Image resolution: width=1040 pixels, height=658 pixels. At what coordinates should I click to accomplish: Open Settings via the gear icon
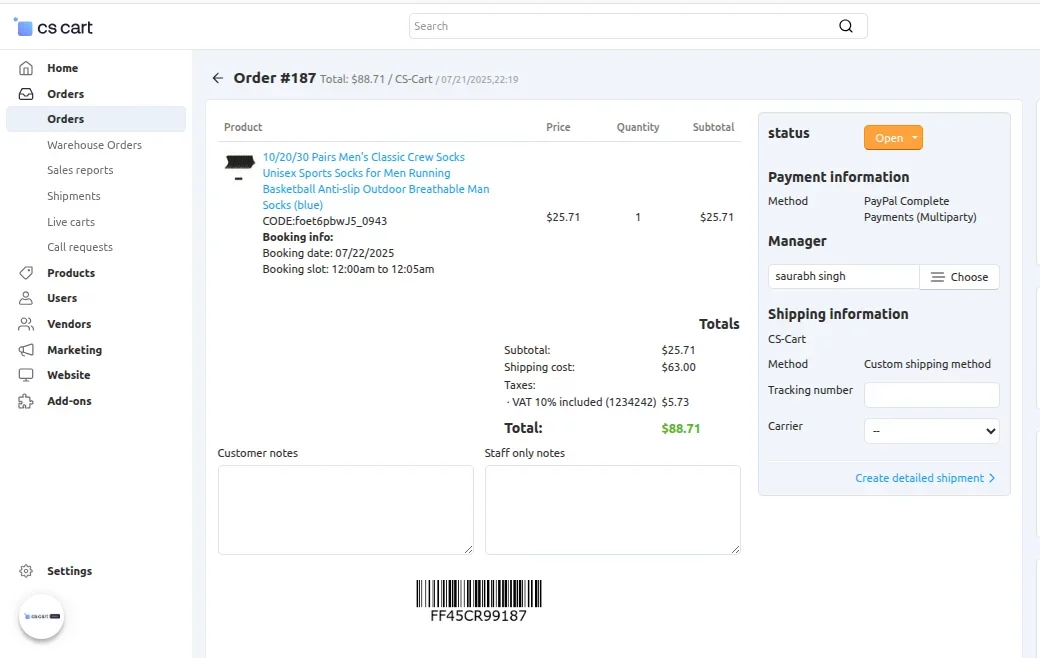[x=26, y=571]
